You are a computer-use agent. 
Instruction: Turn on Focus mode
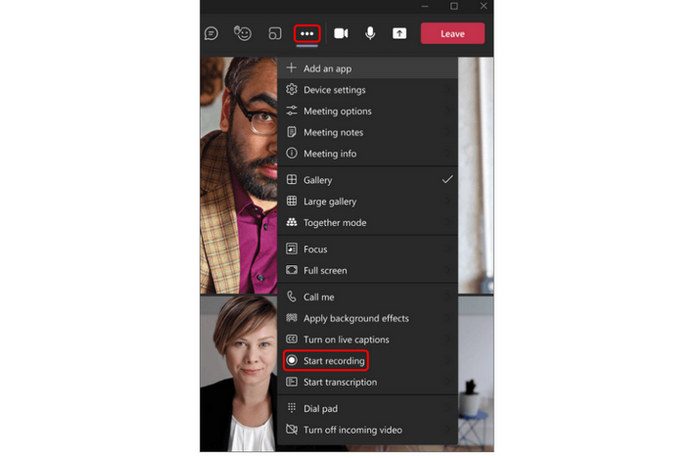click(367, 249)
